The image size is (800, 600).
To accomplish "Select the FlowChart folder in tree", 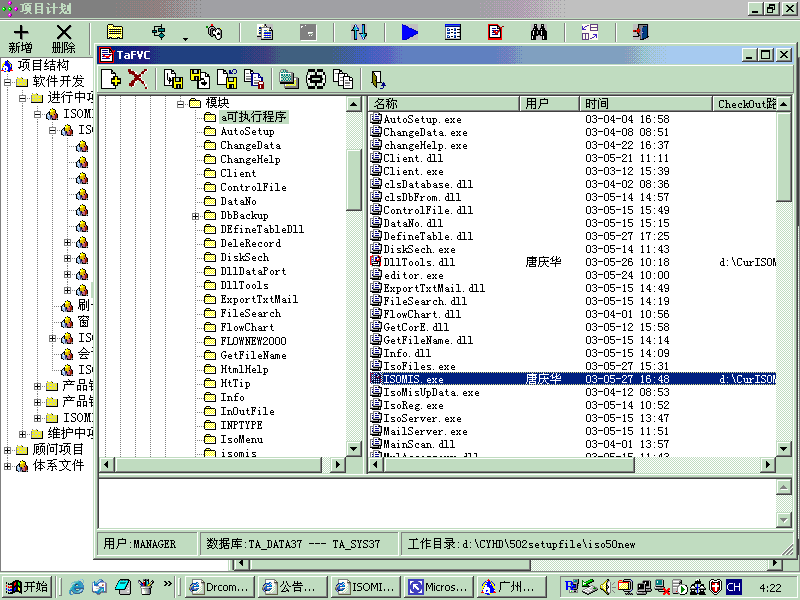I will pyautogui.click(x=246, y=327).
